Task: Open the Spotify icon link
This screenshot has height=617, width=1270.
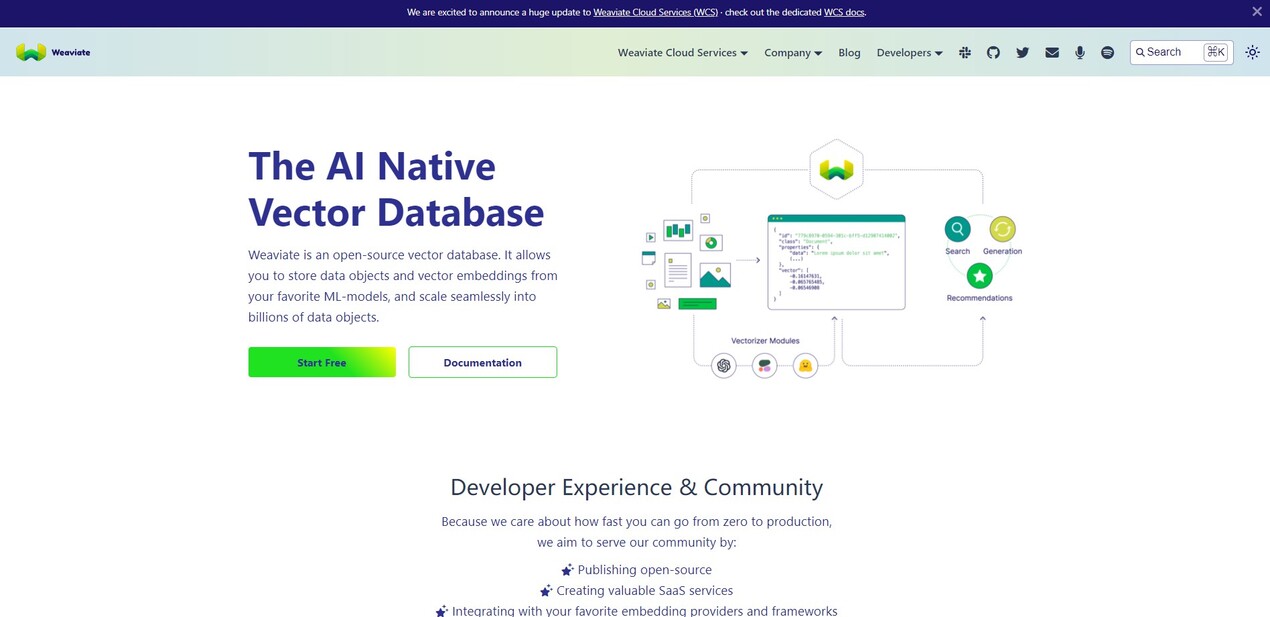Action: coord(1107,53)
